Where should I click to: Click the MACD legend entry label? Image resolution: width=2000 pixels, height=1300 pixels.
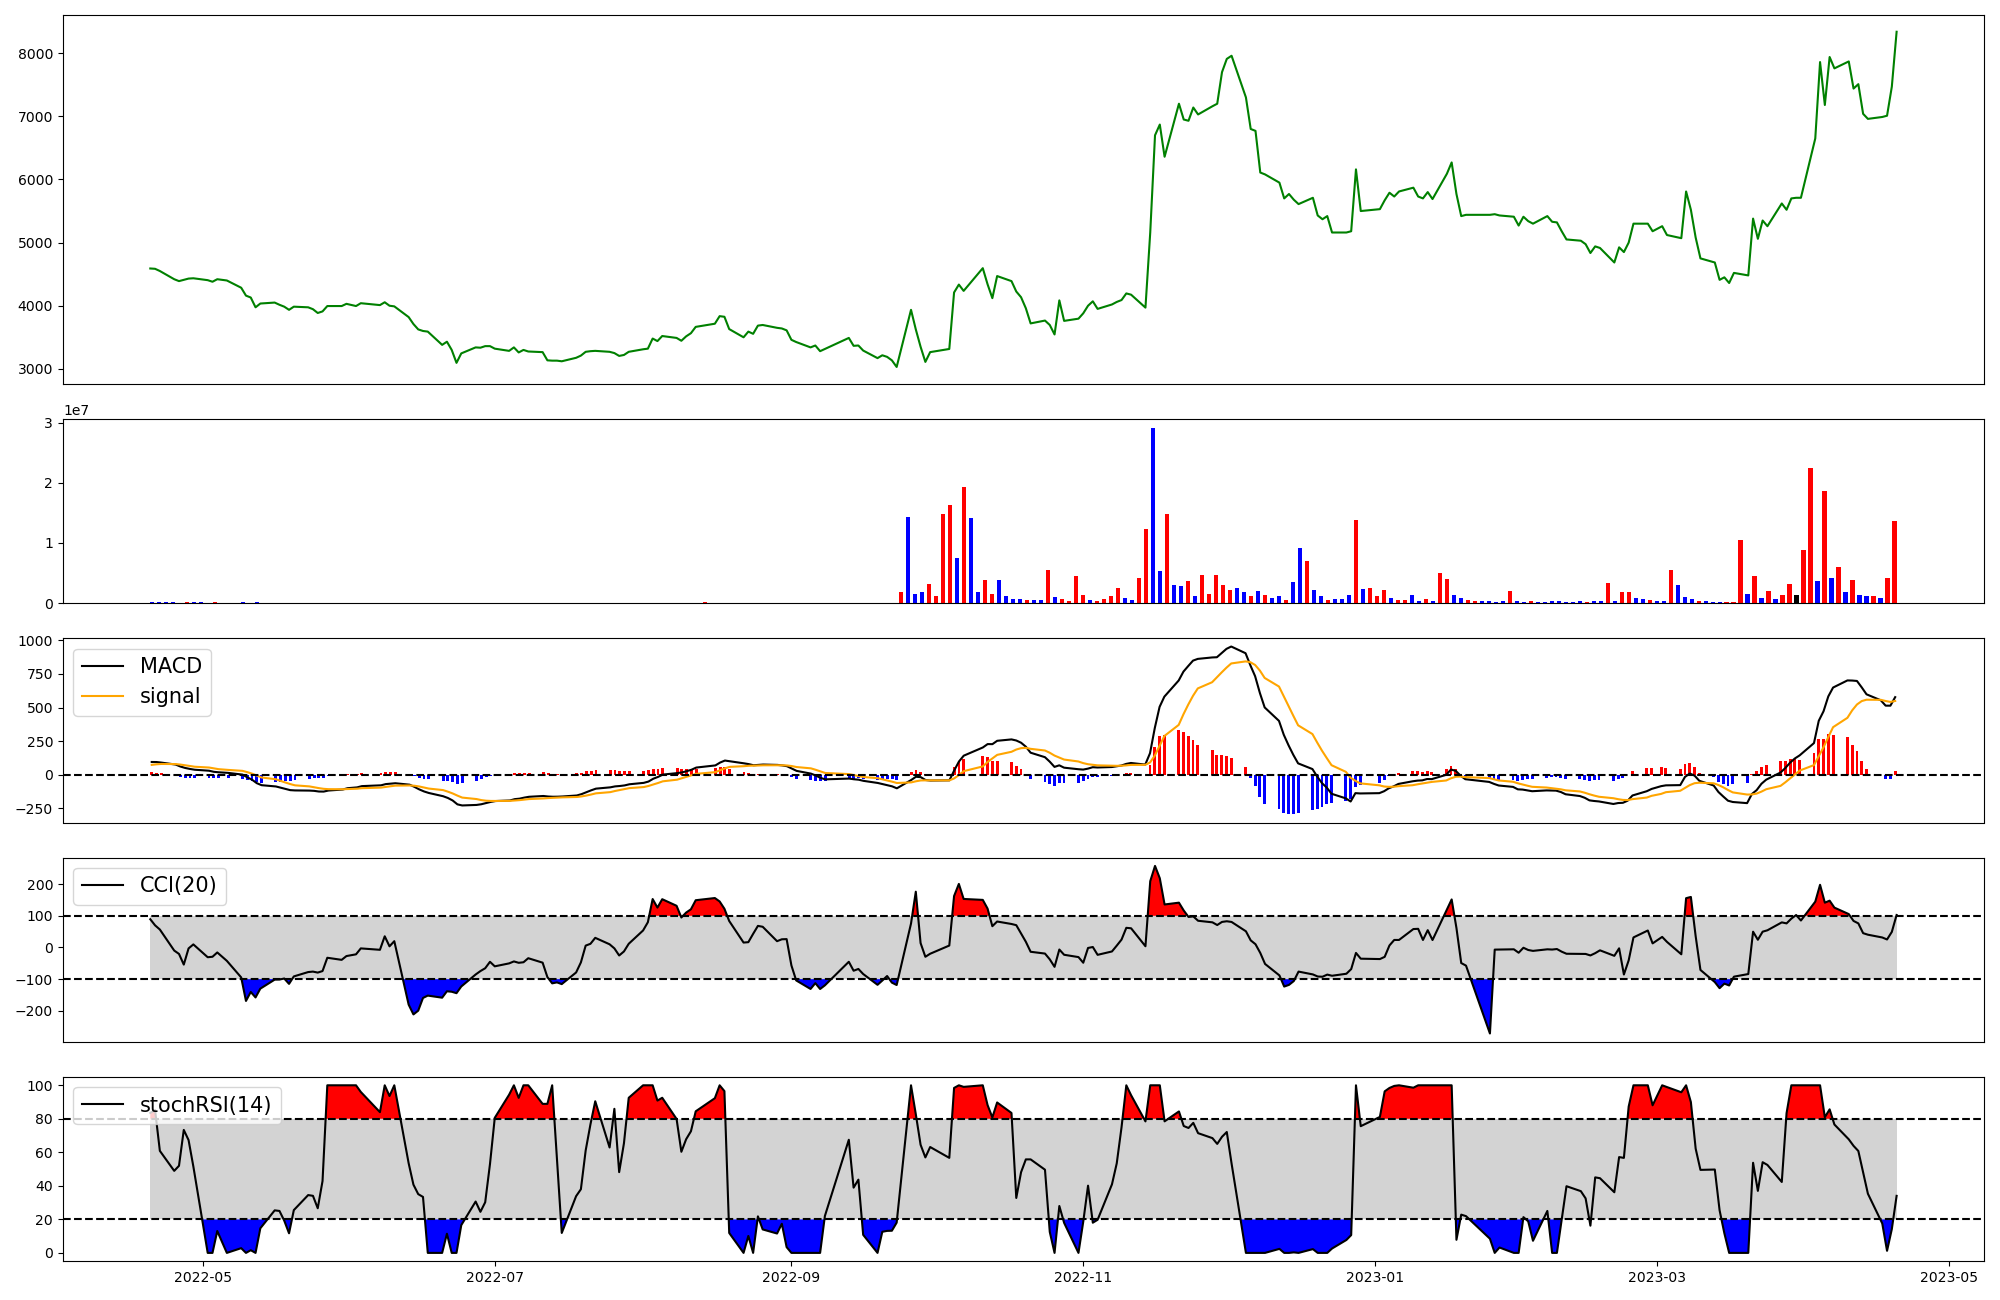pos(170,666)
